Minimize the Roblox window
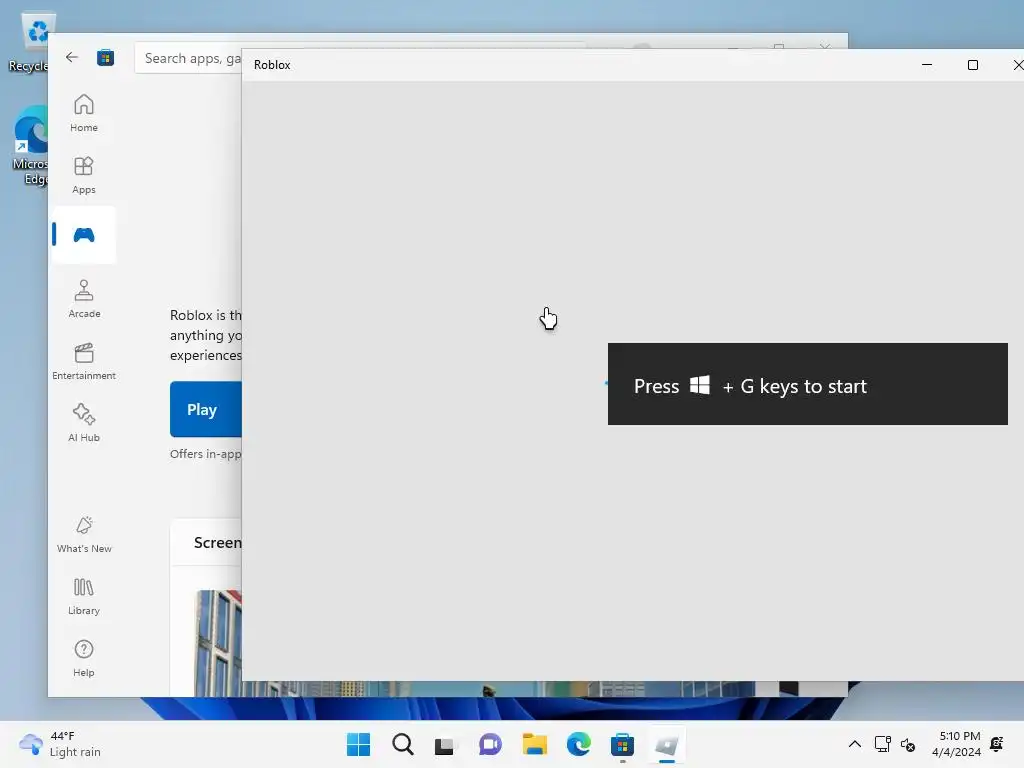This screenshot has height=768, width=1024. pyautogui.click(x=927, y=65)
